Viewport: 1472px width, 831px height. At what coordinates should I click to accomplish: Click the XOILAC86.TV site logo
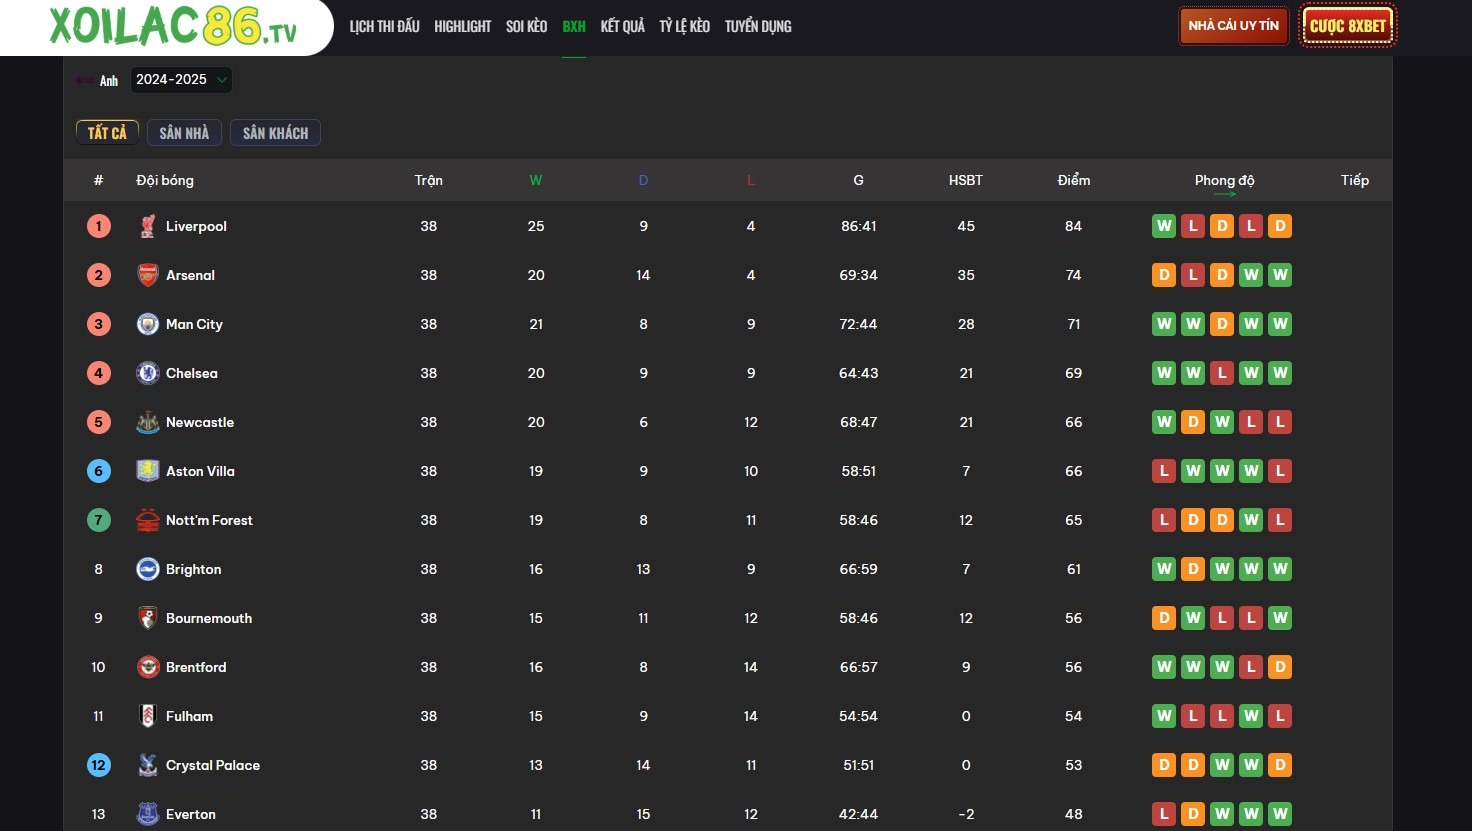point(173,26)
